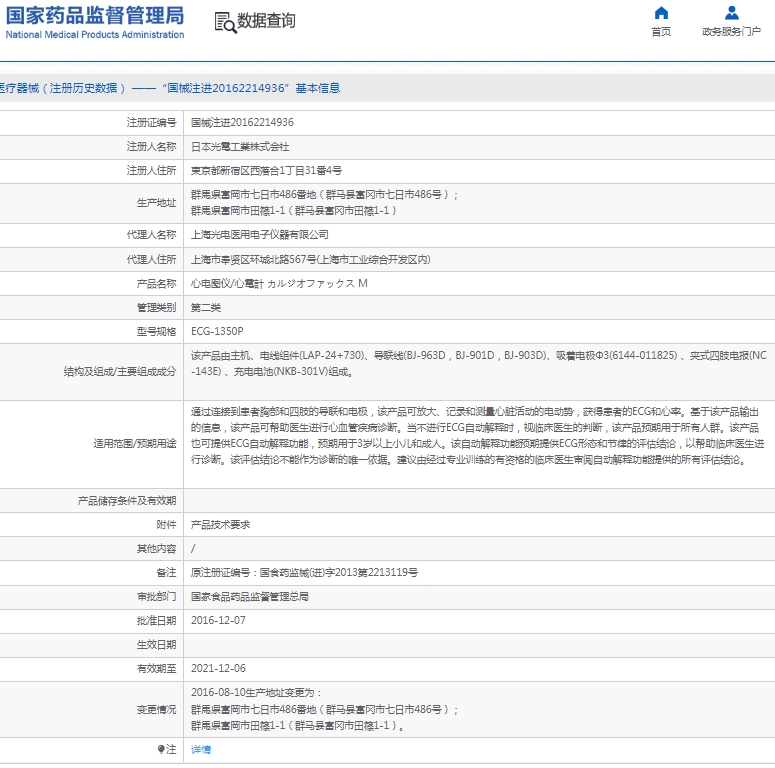This screenshot has height=768, width=775.
Task: Click the 管理类别 row label
Action: (156, 307)
